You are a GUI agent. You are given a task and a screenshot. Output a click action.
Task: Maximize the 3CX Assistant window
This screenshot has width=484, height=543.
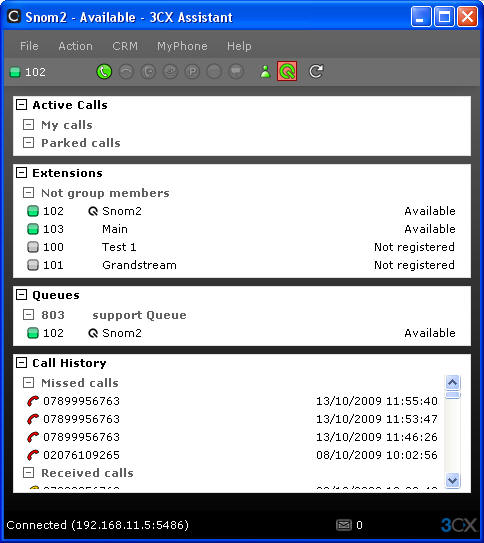pyautogui.click(x=444, y=16)
